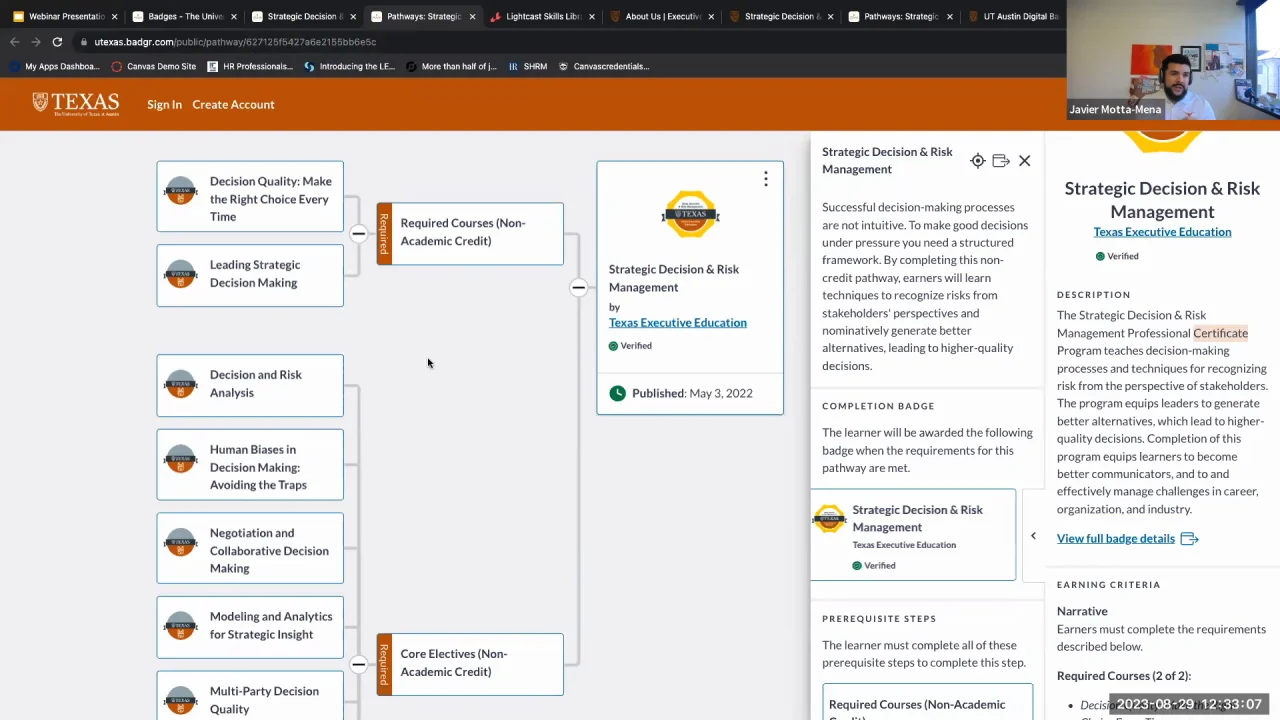Viewport: 1280px width, 720px height.
Task: Click the Texas university logo
Action: coord(75,104)
